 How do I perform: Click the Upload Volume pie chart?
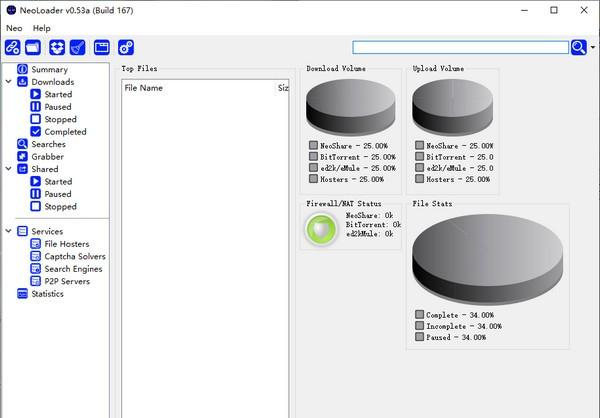tap(453, 107)
